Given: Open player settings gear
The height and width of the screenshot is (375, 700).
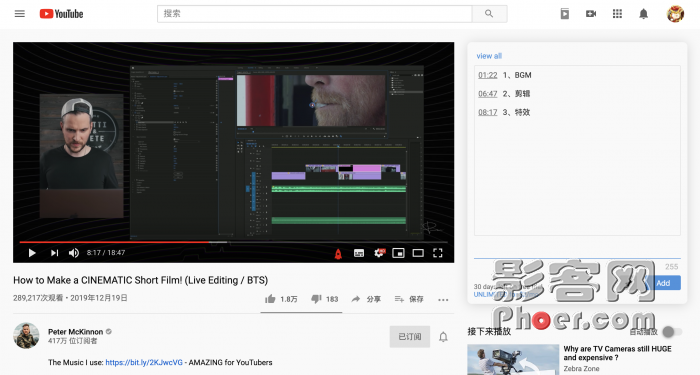Looking at the screenshot, I should point(379,253).
